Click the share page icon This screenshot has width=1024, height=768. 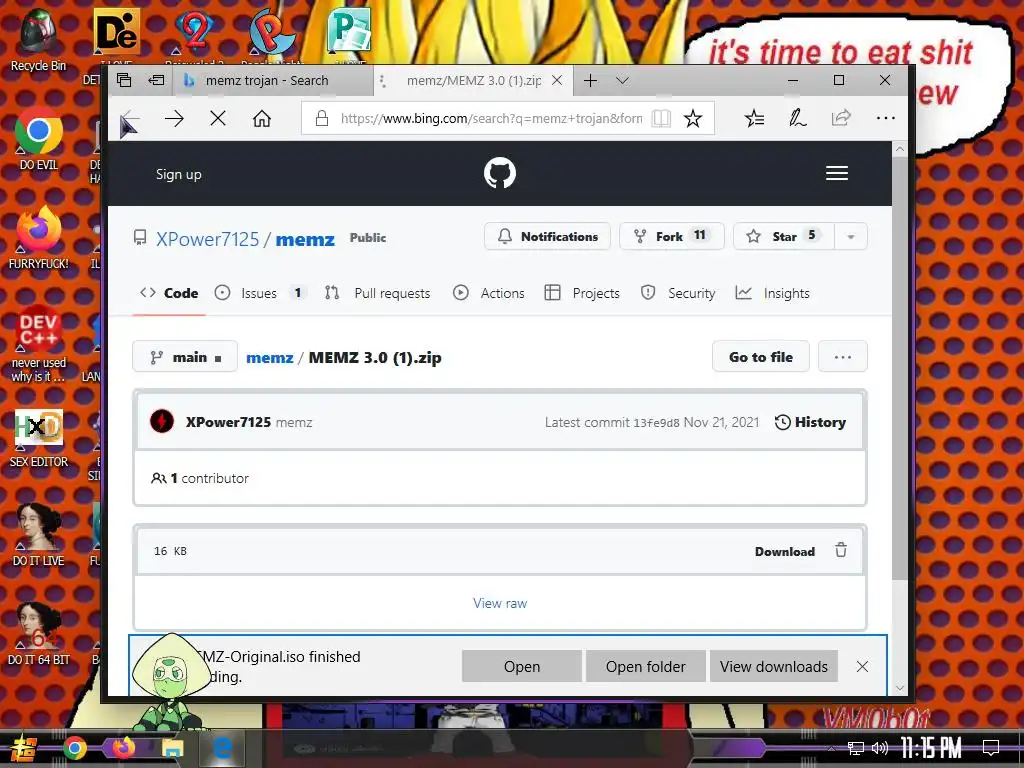(x=841, y=118)
